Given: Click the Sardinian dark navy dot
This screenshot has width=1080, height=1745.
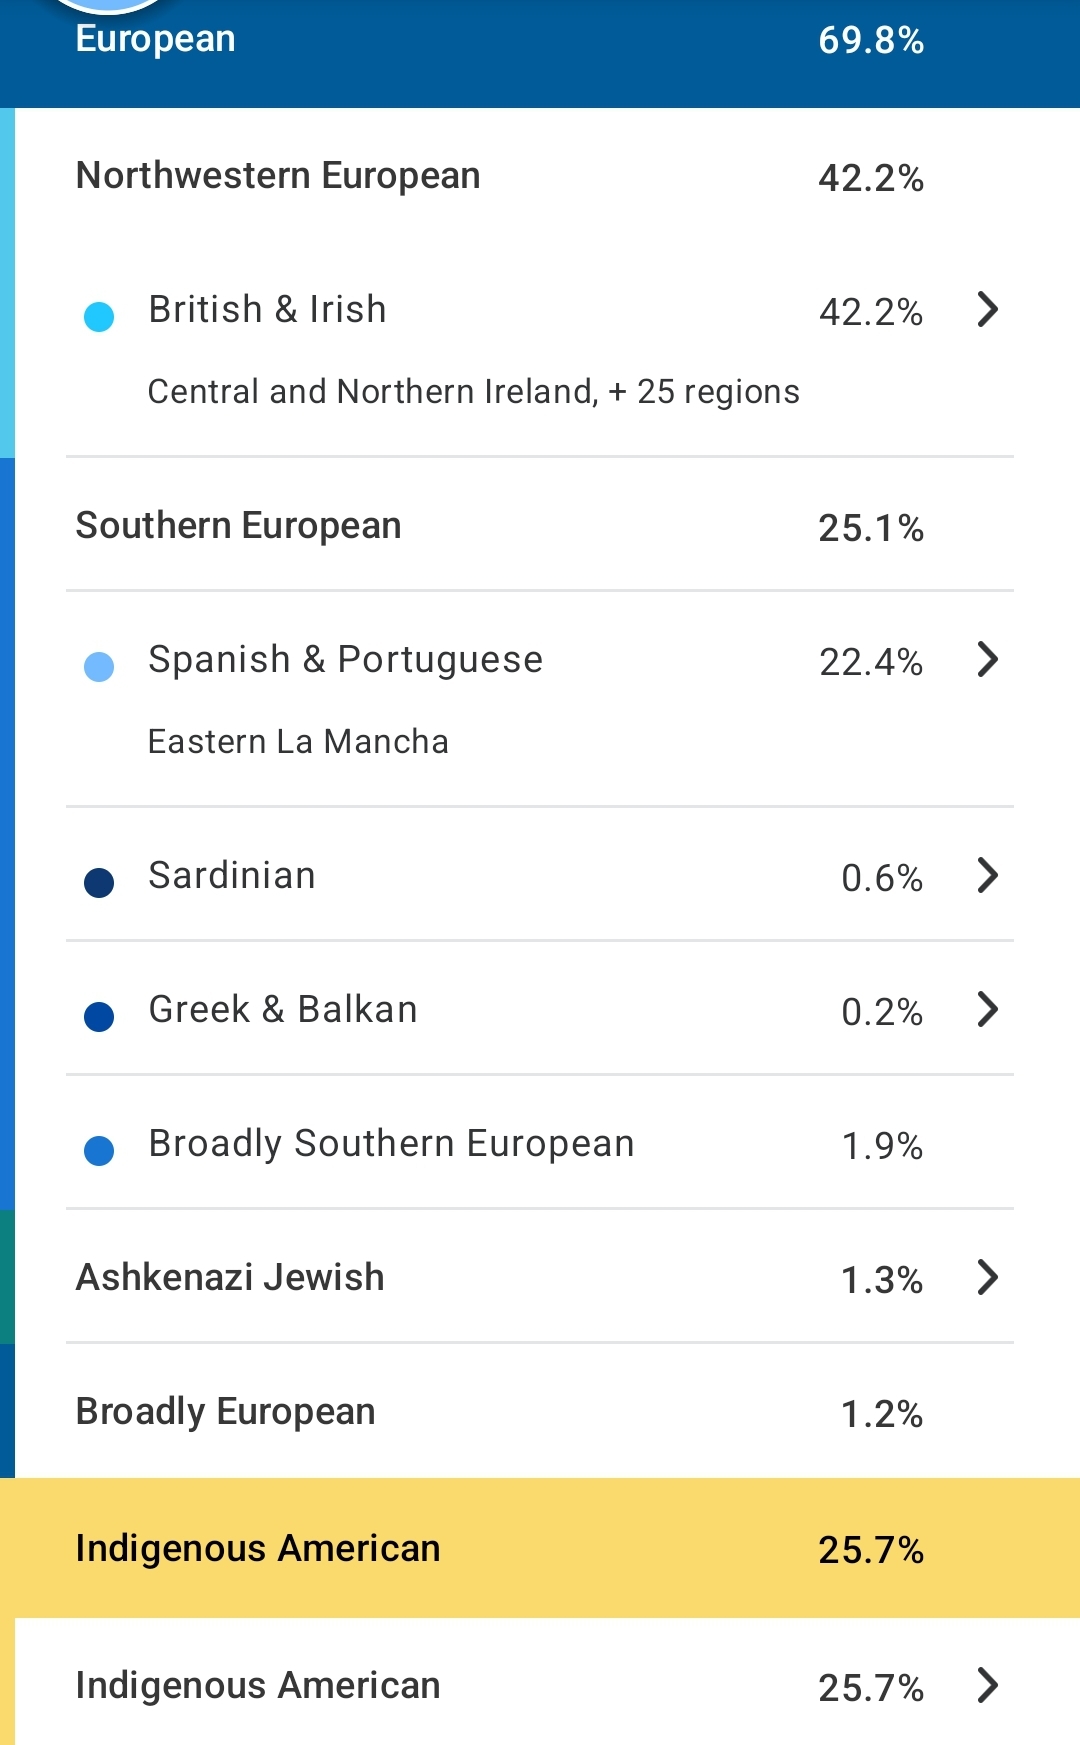Looking at the screenshot, I should pyautogui.click(x=99, y=883).
